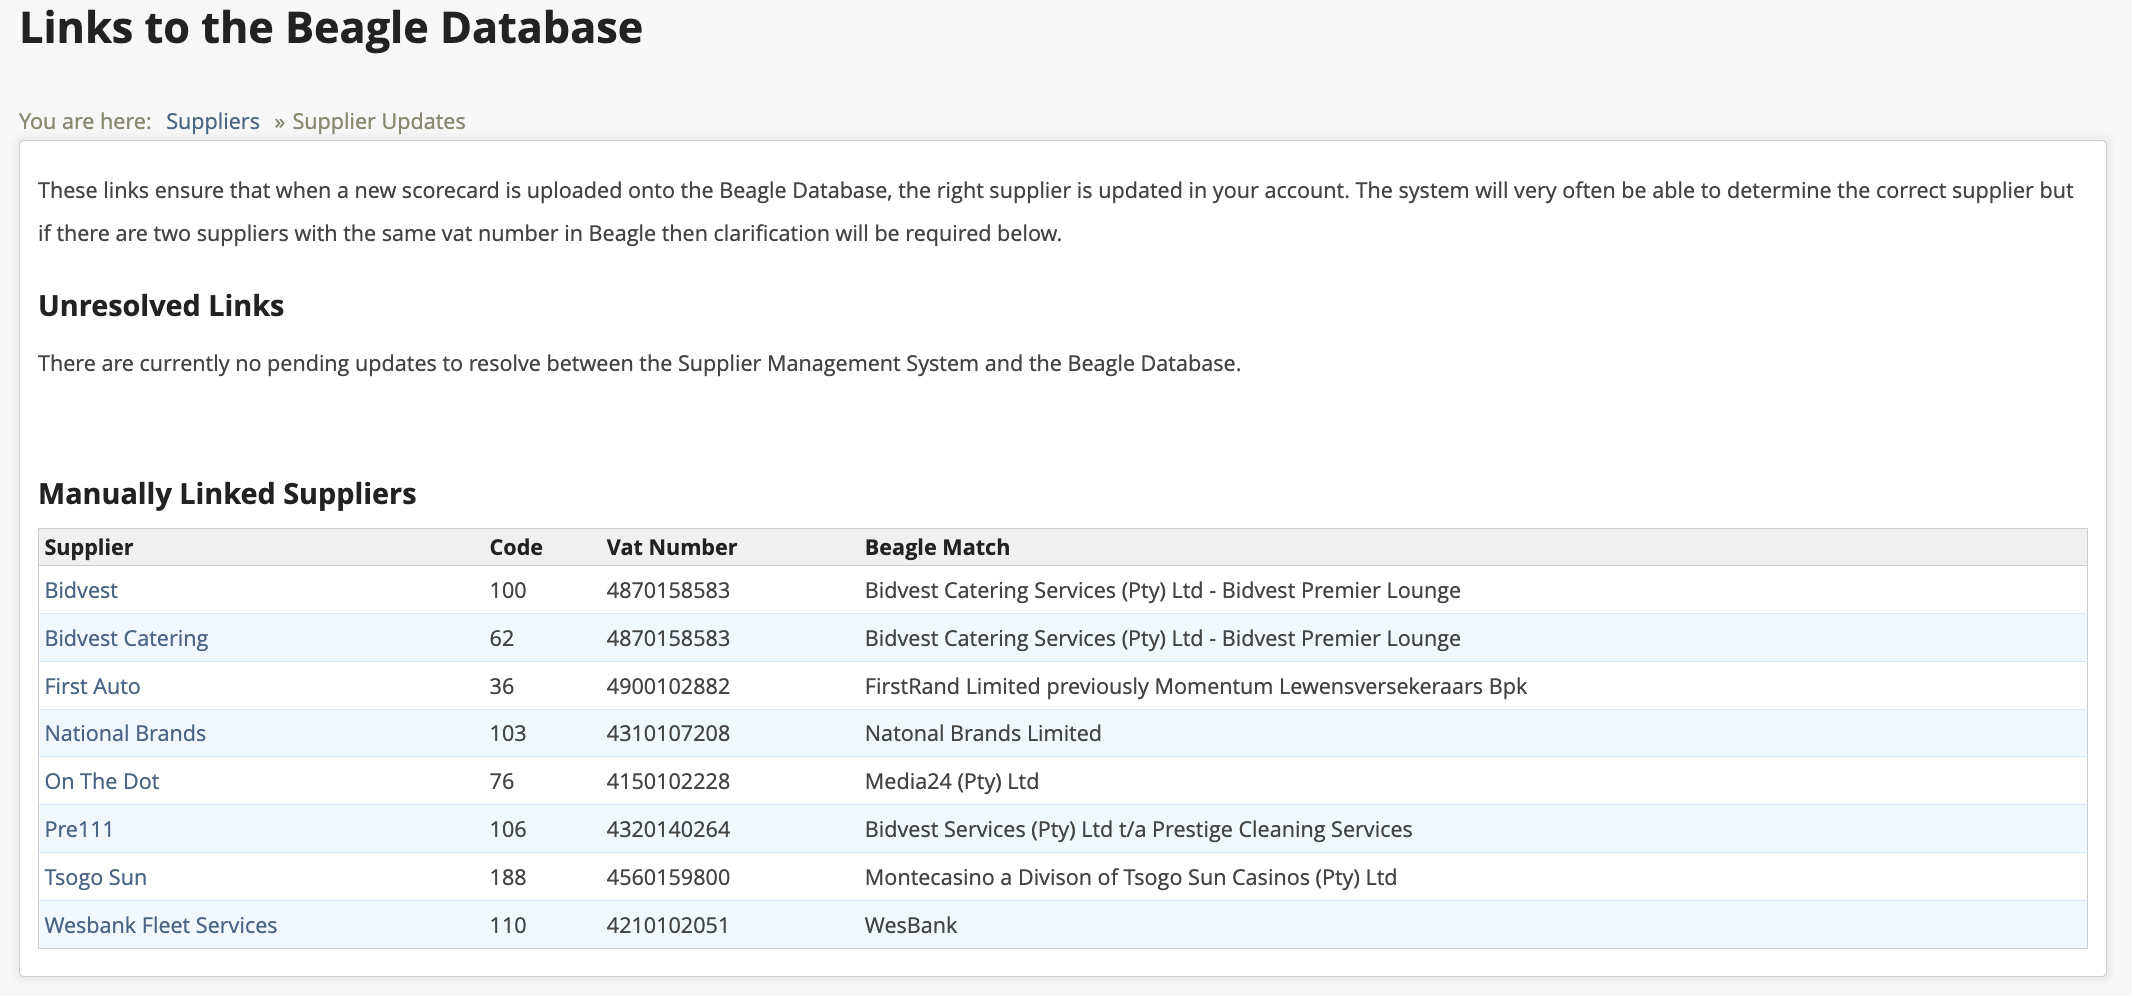The image size is (2132, 996).
Task: Click the Beagle Match column header
Action: tap(937, 547)
